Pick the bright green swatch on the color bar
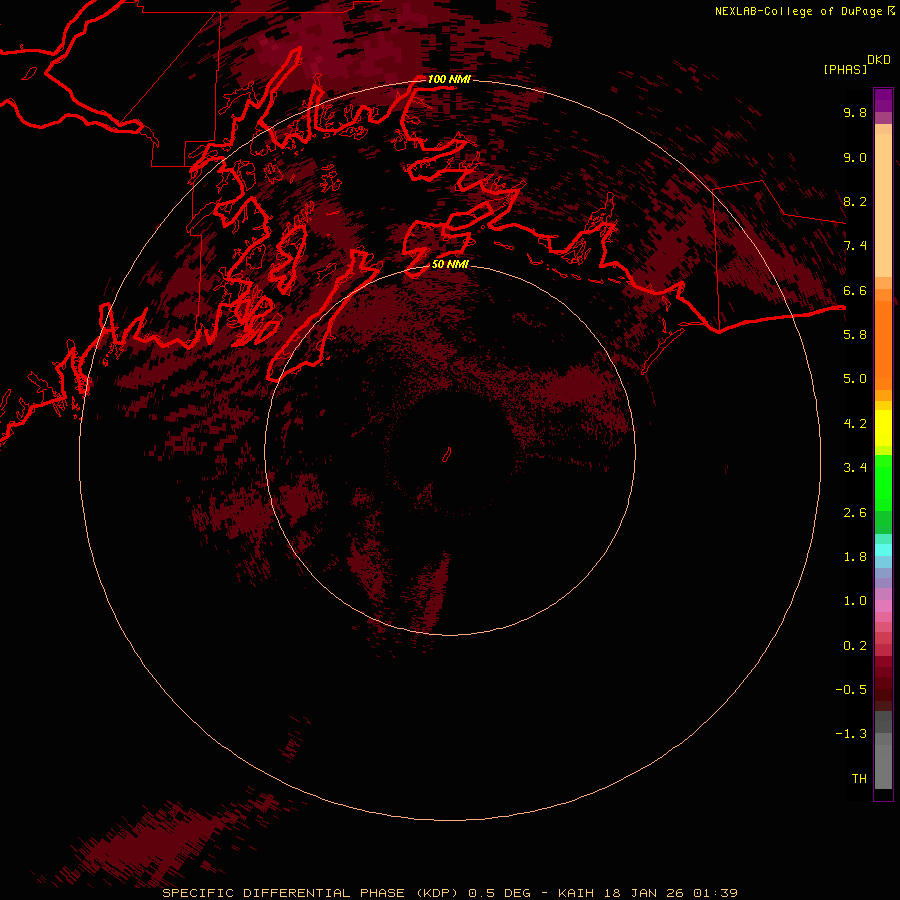This screenshot has height=900, width=900. click(883, 482)
